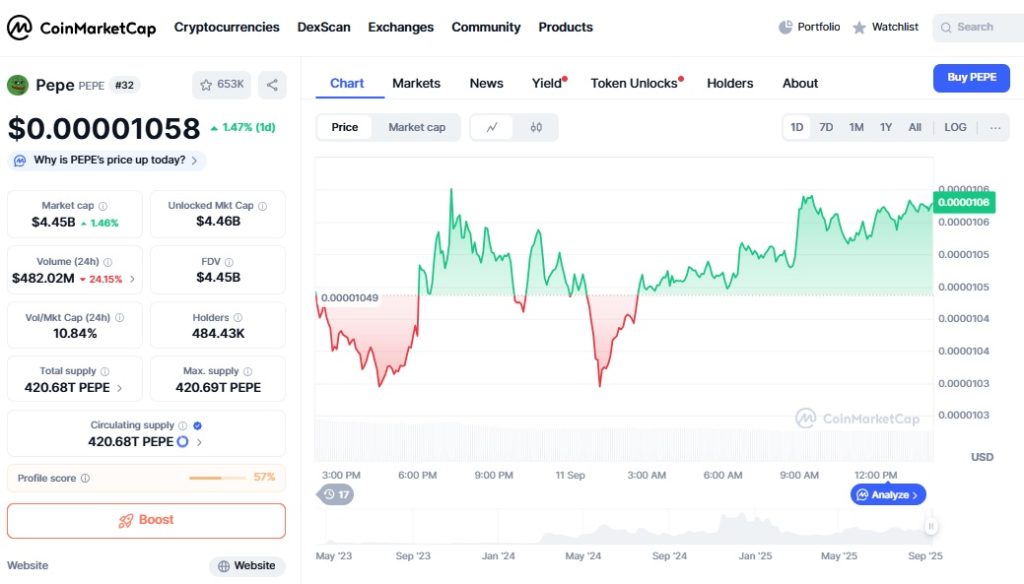Click the 0.00001049 open price label
This screenshot has height=584, width=1024.
349,298
